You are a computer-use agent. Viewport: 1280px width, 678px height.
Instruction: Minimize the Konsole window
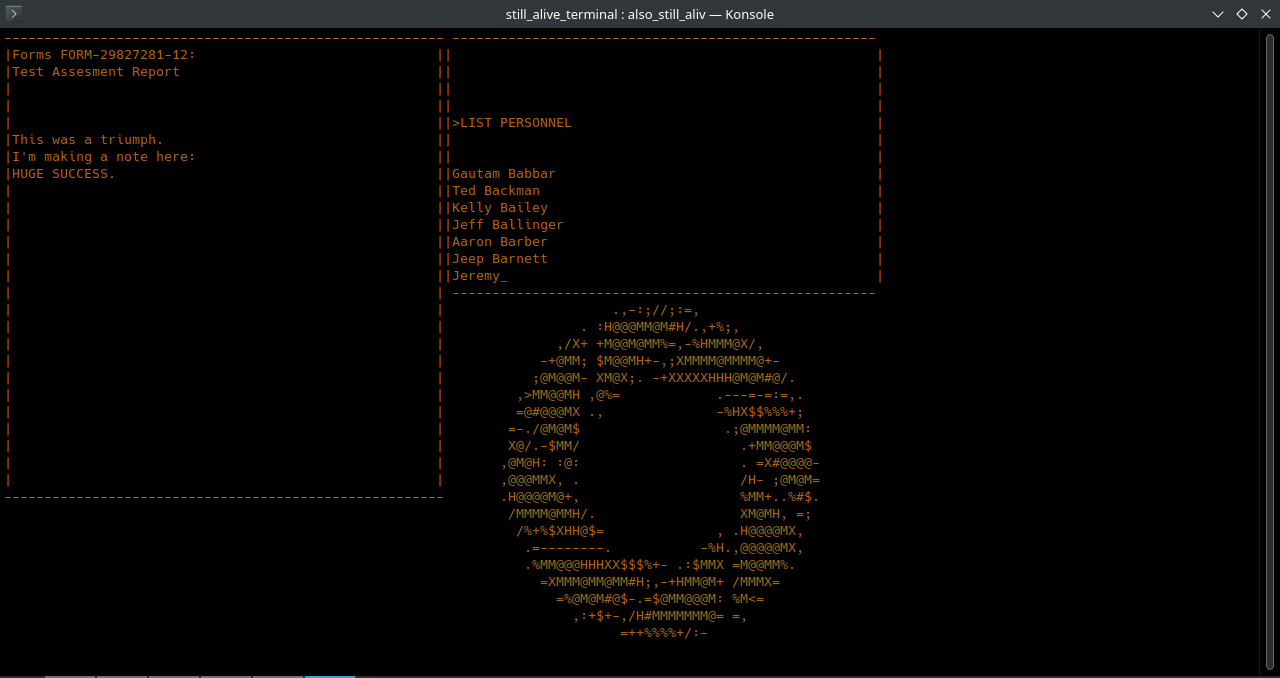(1217, 14)
